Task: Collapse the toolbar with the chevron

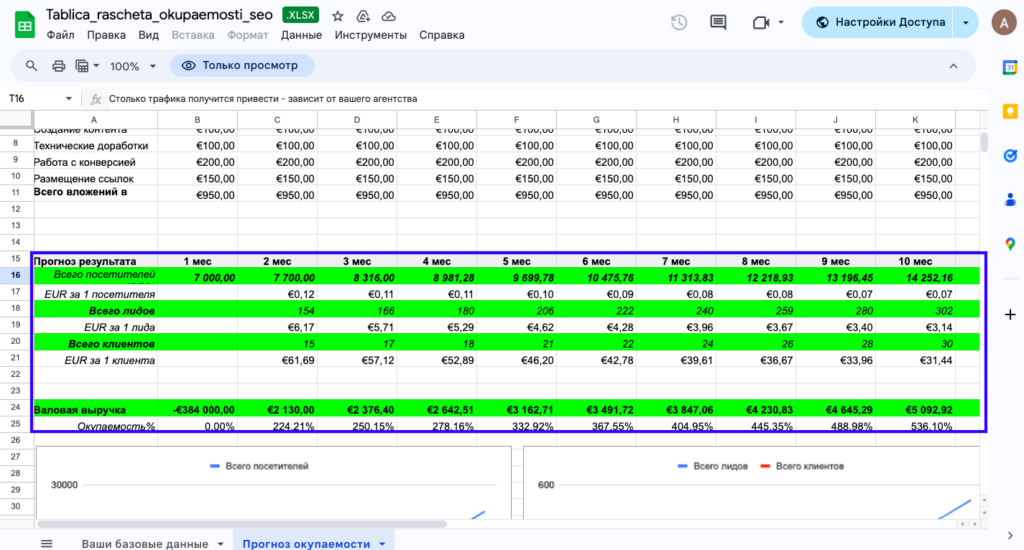Action: 955,66
